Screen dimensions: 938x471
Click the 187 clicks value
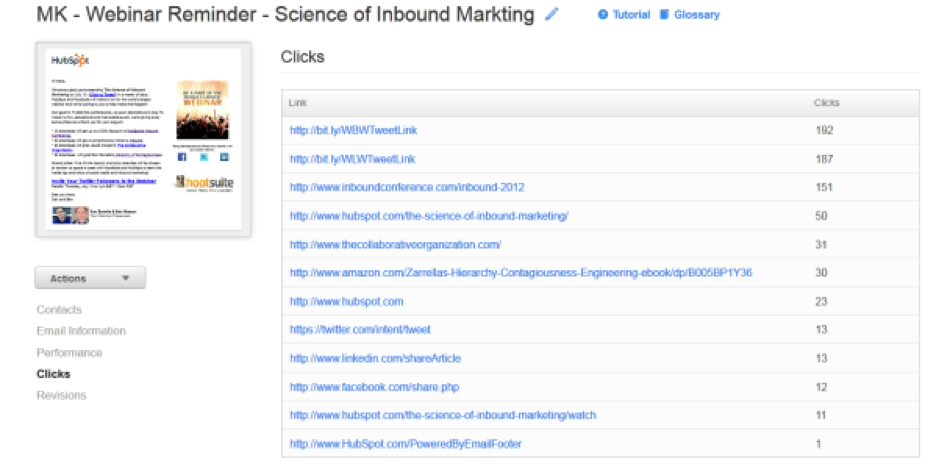[824, 159]
